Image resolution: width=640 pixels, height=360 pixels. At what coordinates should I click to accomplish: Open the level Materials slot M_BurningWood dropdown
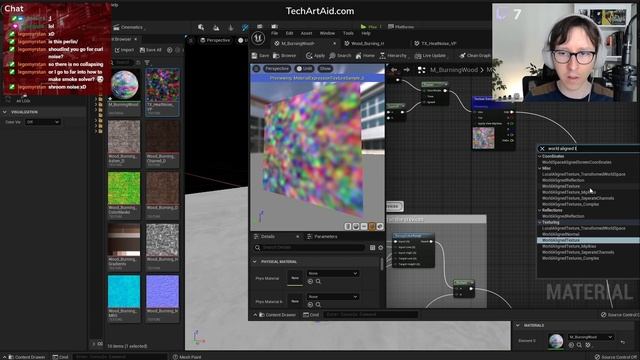[590, 337]
